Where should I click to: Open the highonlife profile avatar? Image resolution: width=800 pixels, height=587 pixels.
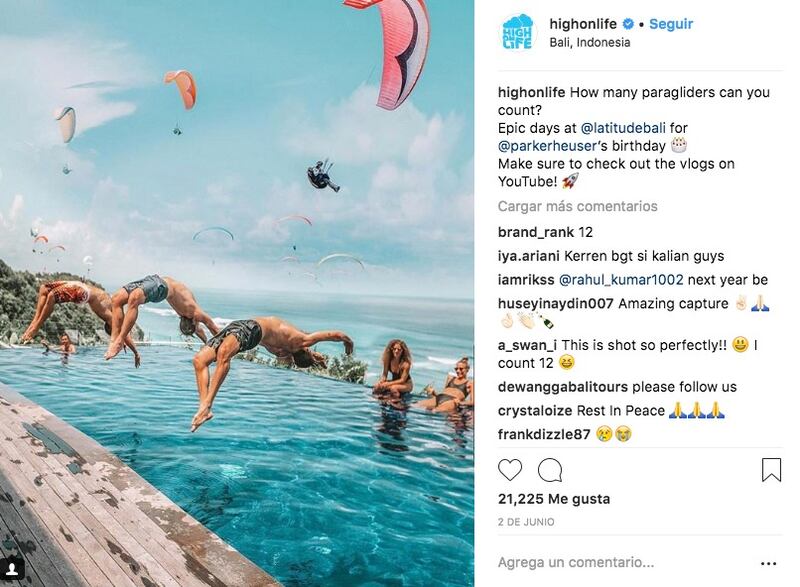coord(517,33)
